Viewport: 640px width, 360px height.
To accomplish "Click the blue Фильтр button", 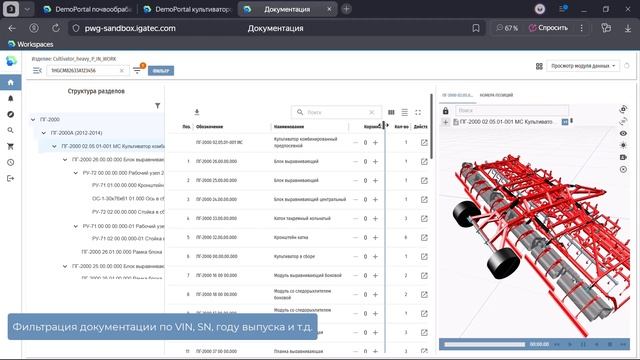I will pos(161,71).
